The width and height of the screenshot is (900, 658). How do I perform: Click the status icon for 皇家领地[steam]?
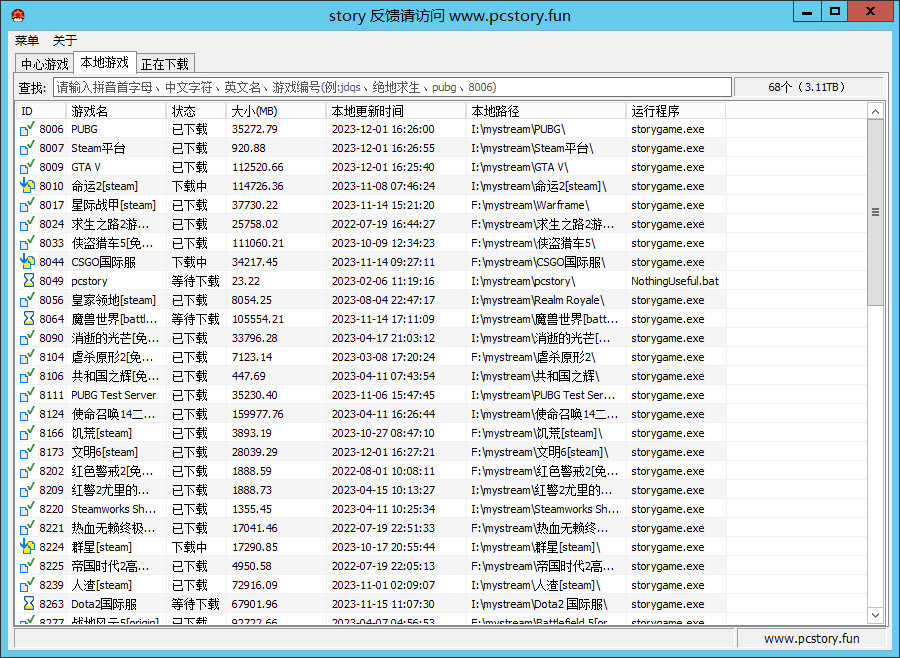point(27,300)
